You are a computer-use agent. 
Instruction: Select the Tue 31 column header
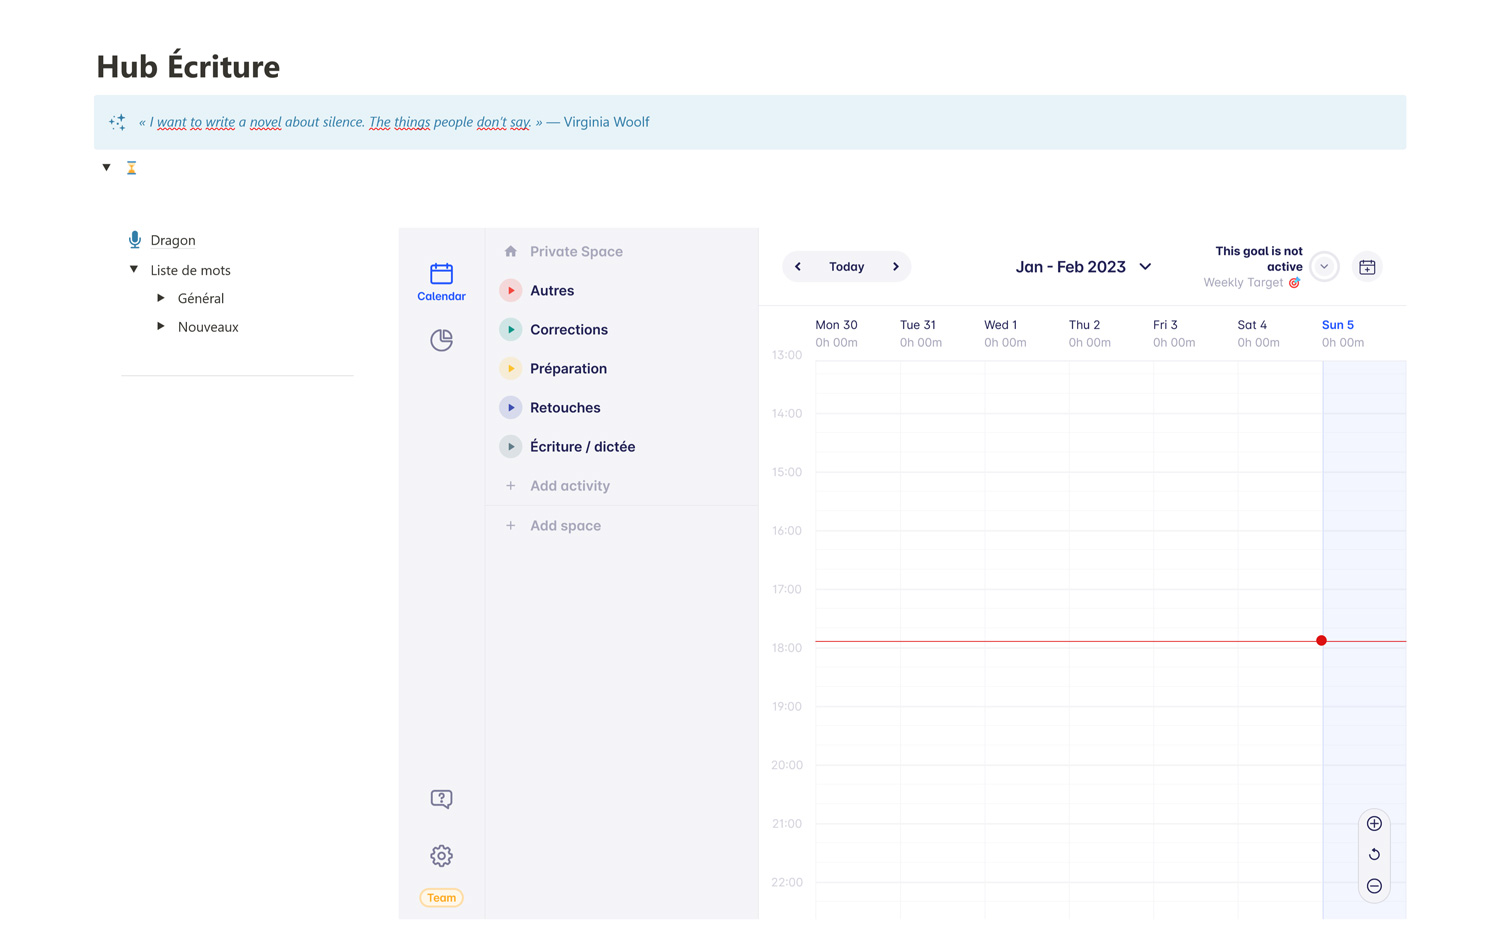coord(918,325)
